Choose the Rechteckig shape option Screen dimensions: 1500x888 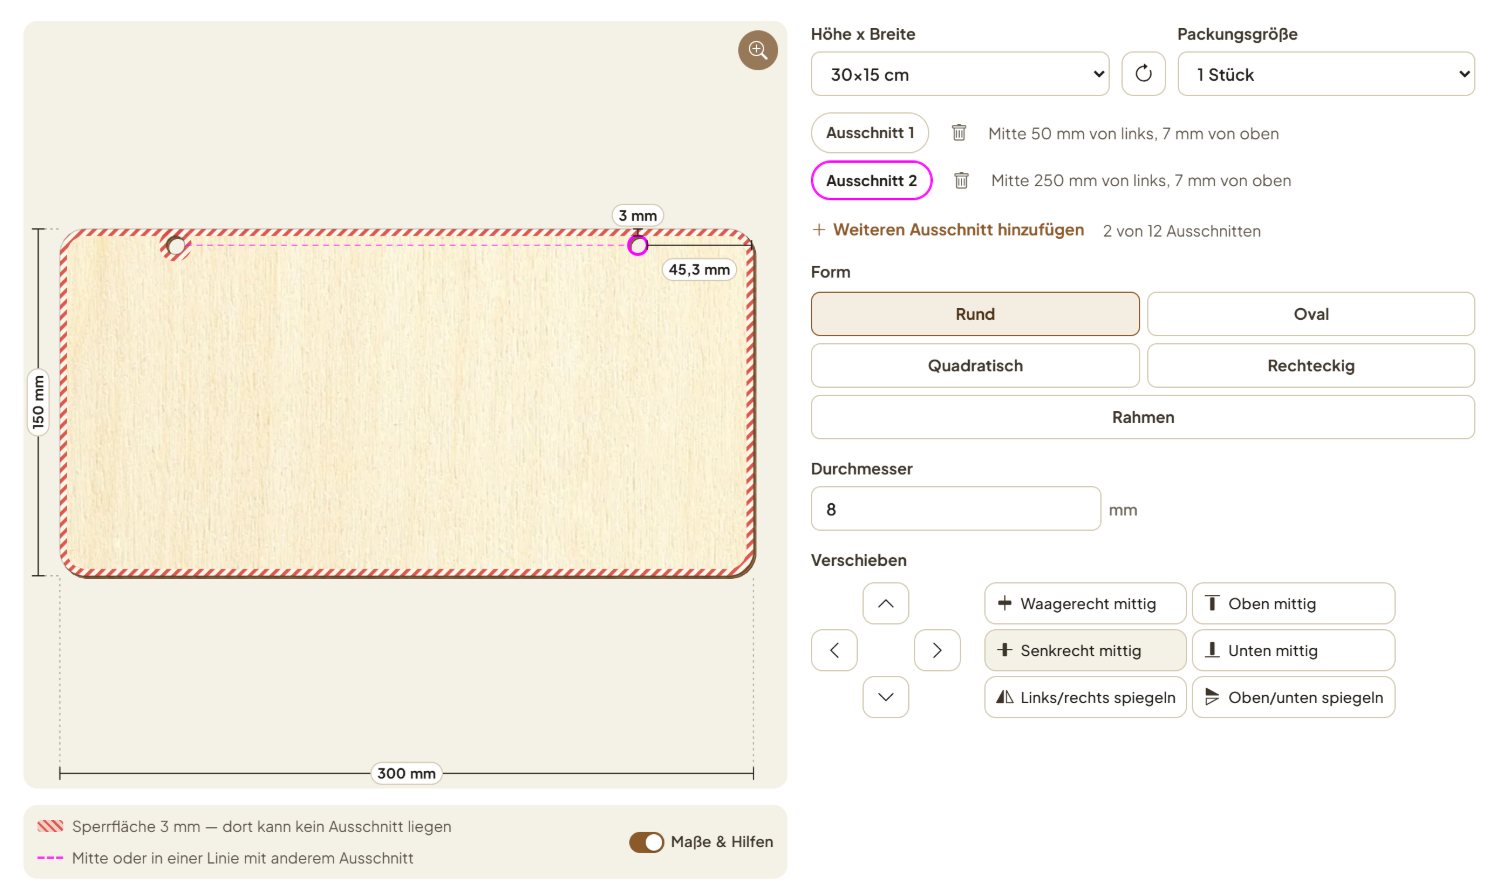[1311, 366]
